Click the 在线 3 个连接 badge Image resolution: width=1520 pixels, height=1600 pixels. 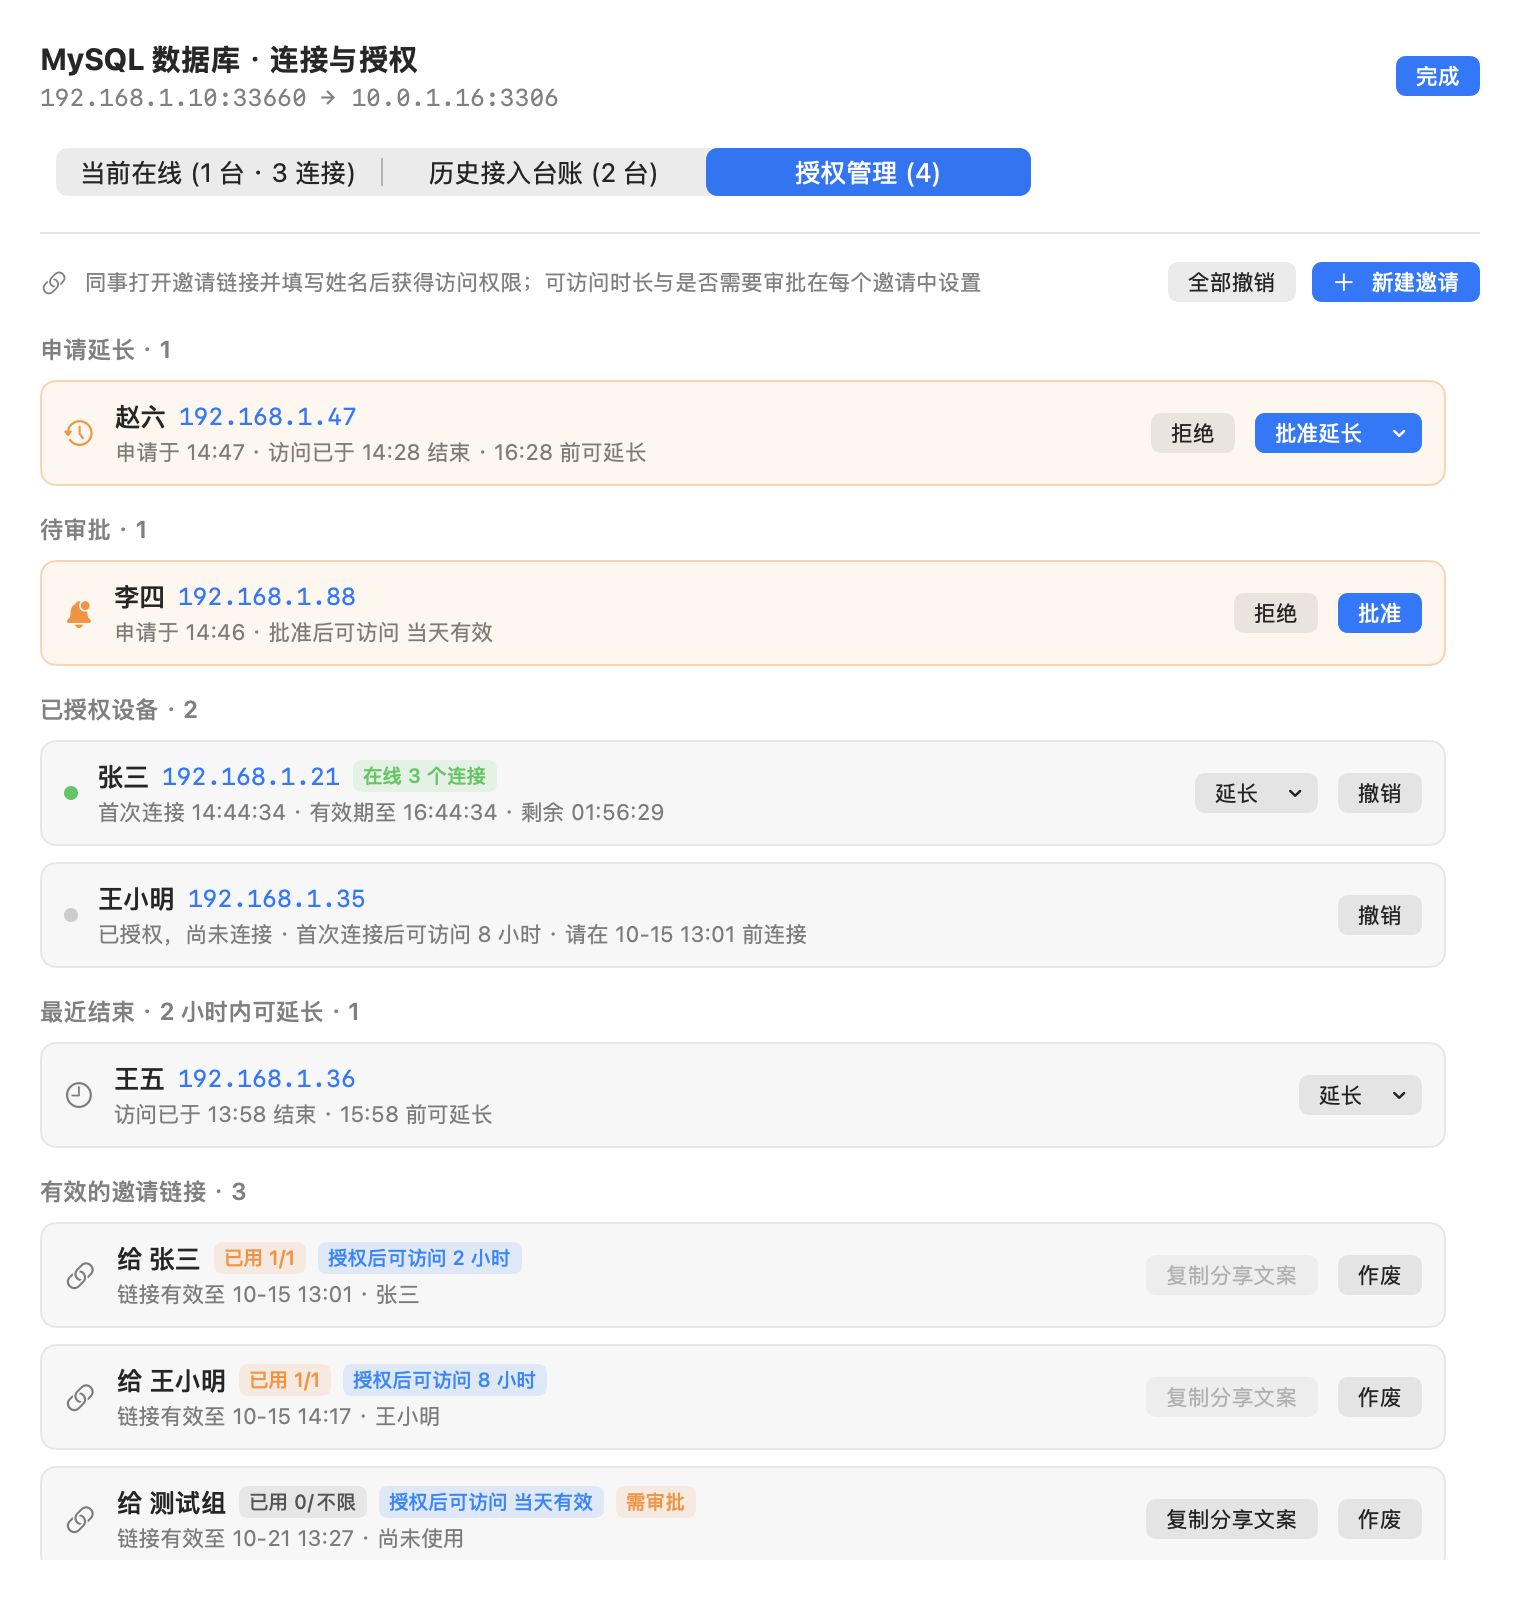pos(425,776)
